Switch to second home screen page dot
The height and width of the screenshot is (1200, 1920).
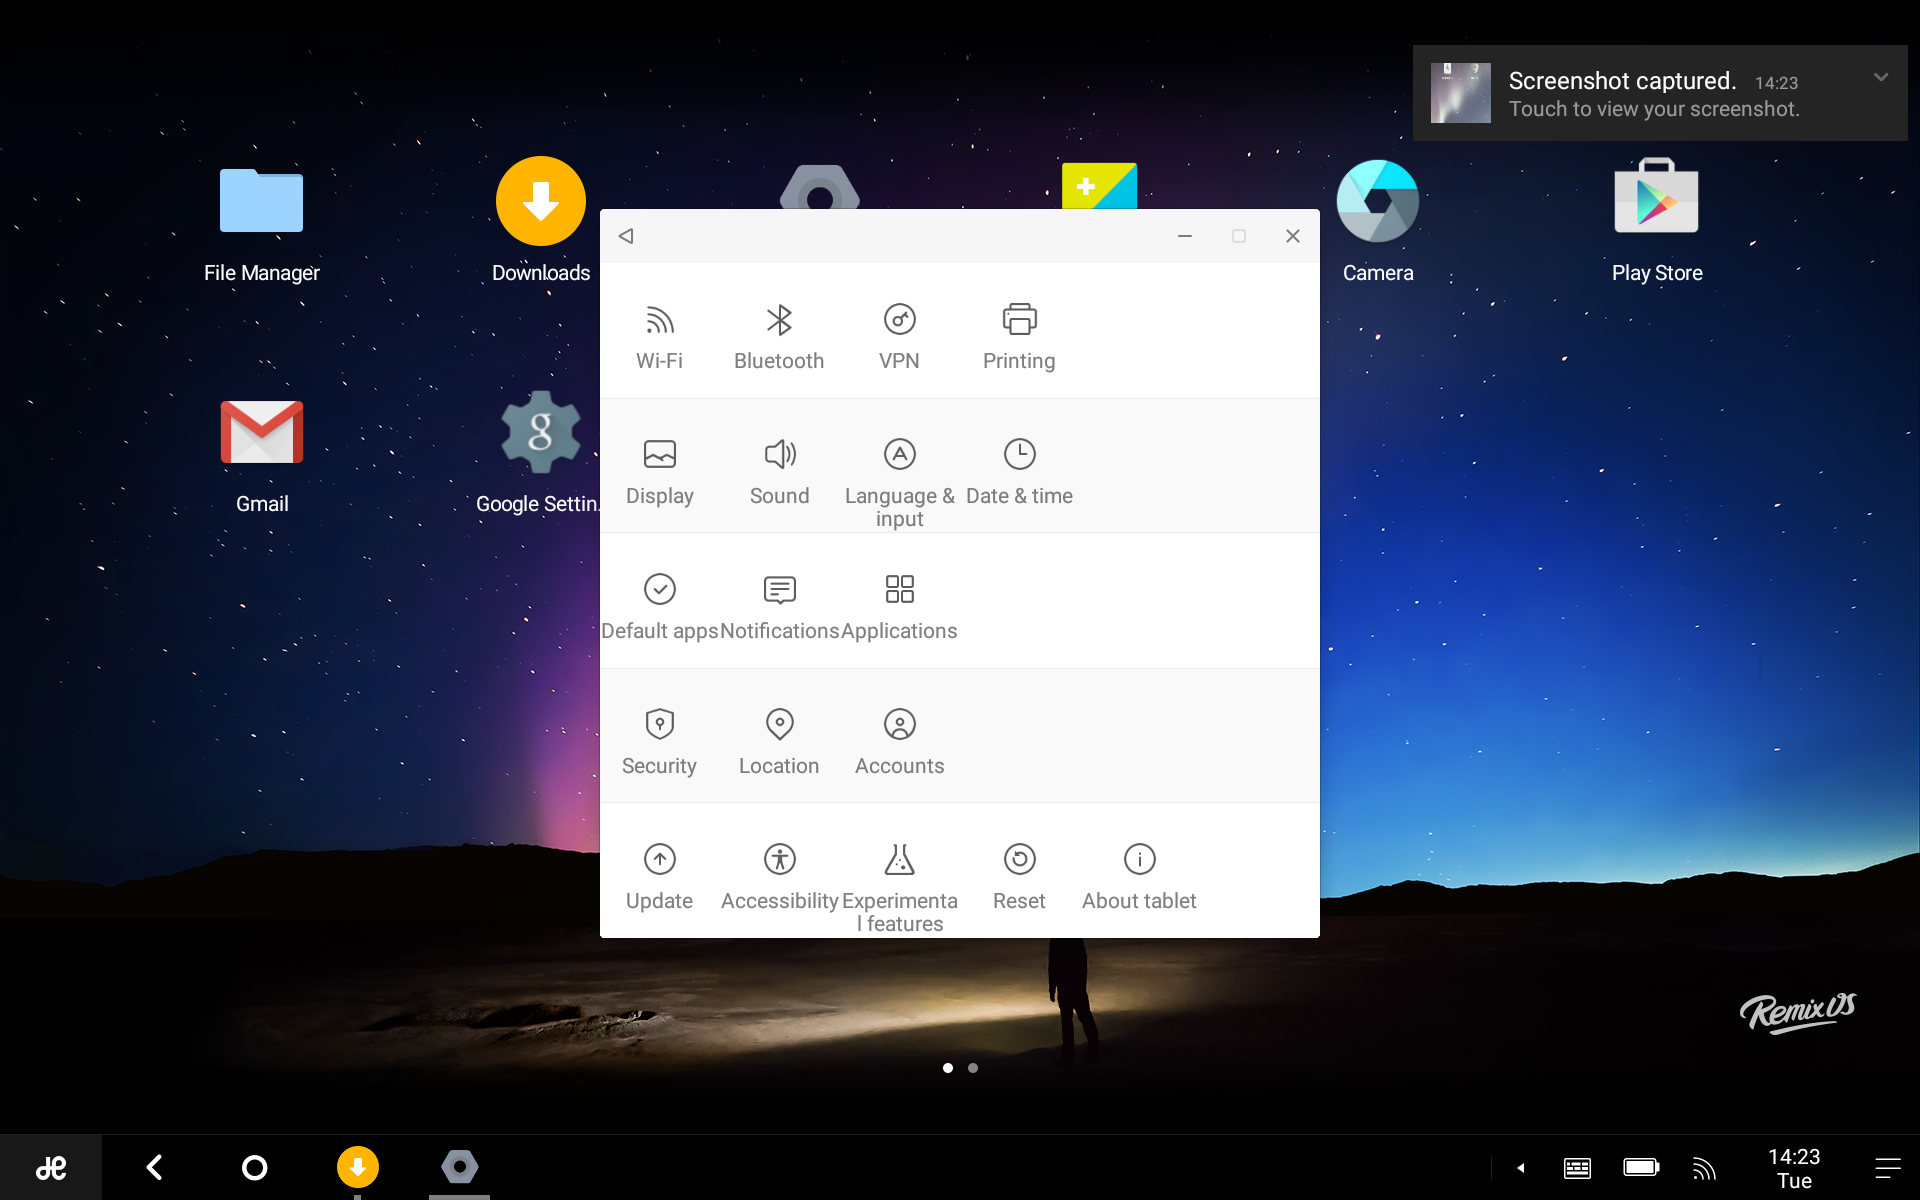(973, 1068)
